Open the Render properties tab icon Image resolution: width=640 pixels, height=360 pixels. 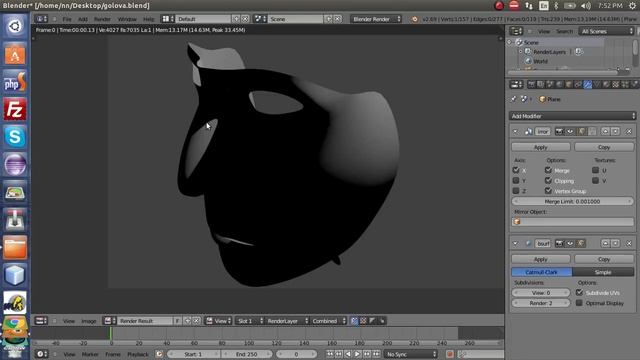532,84
